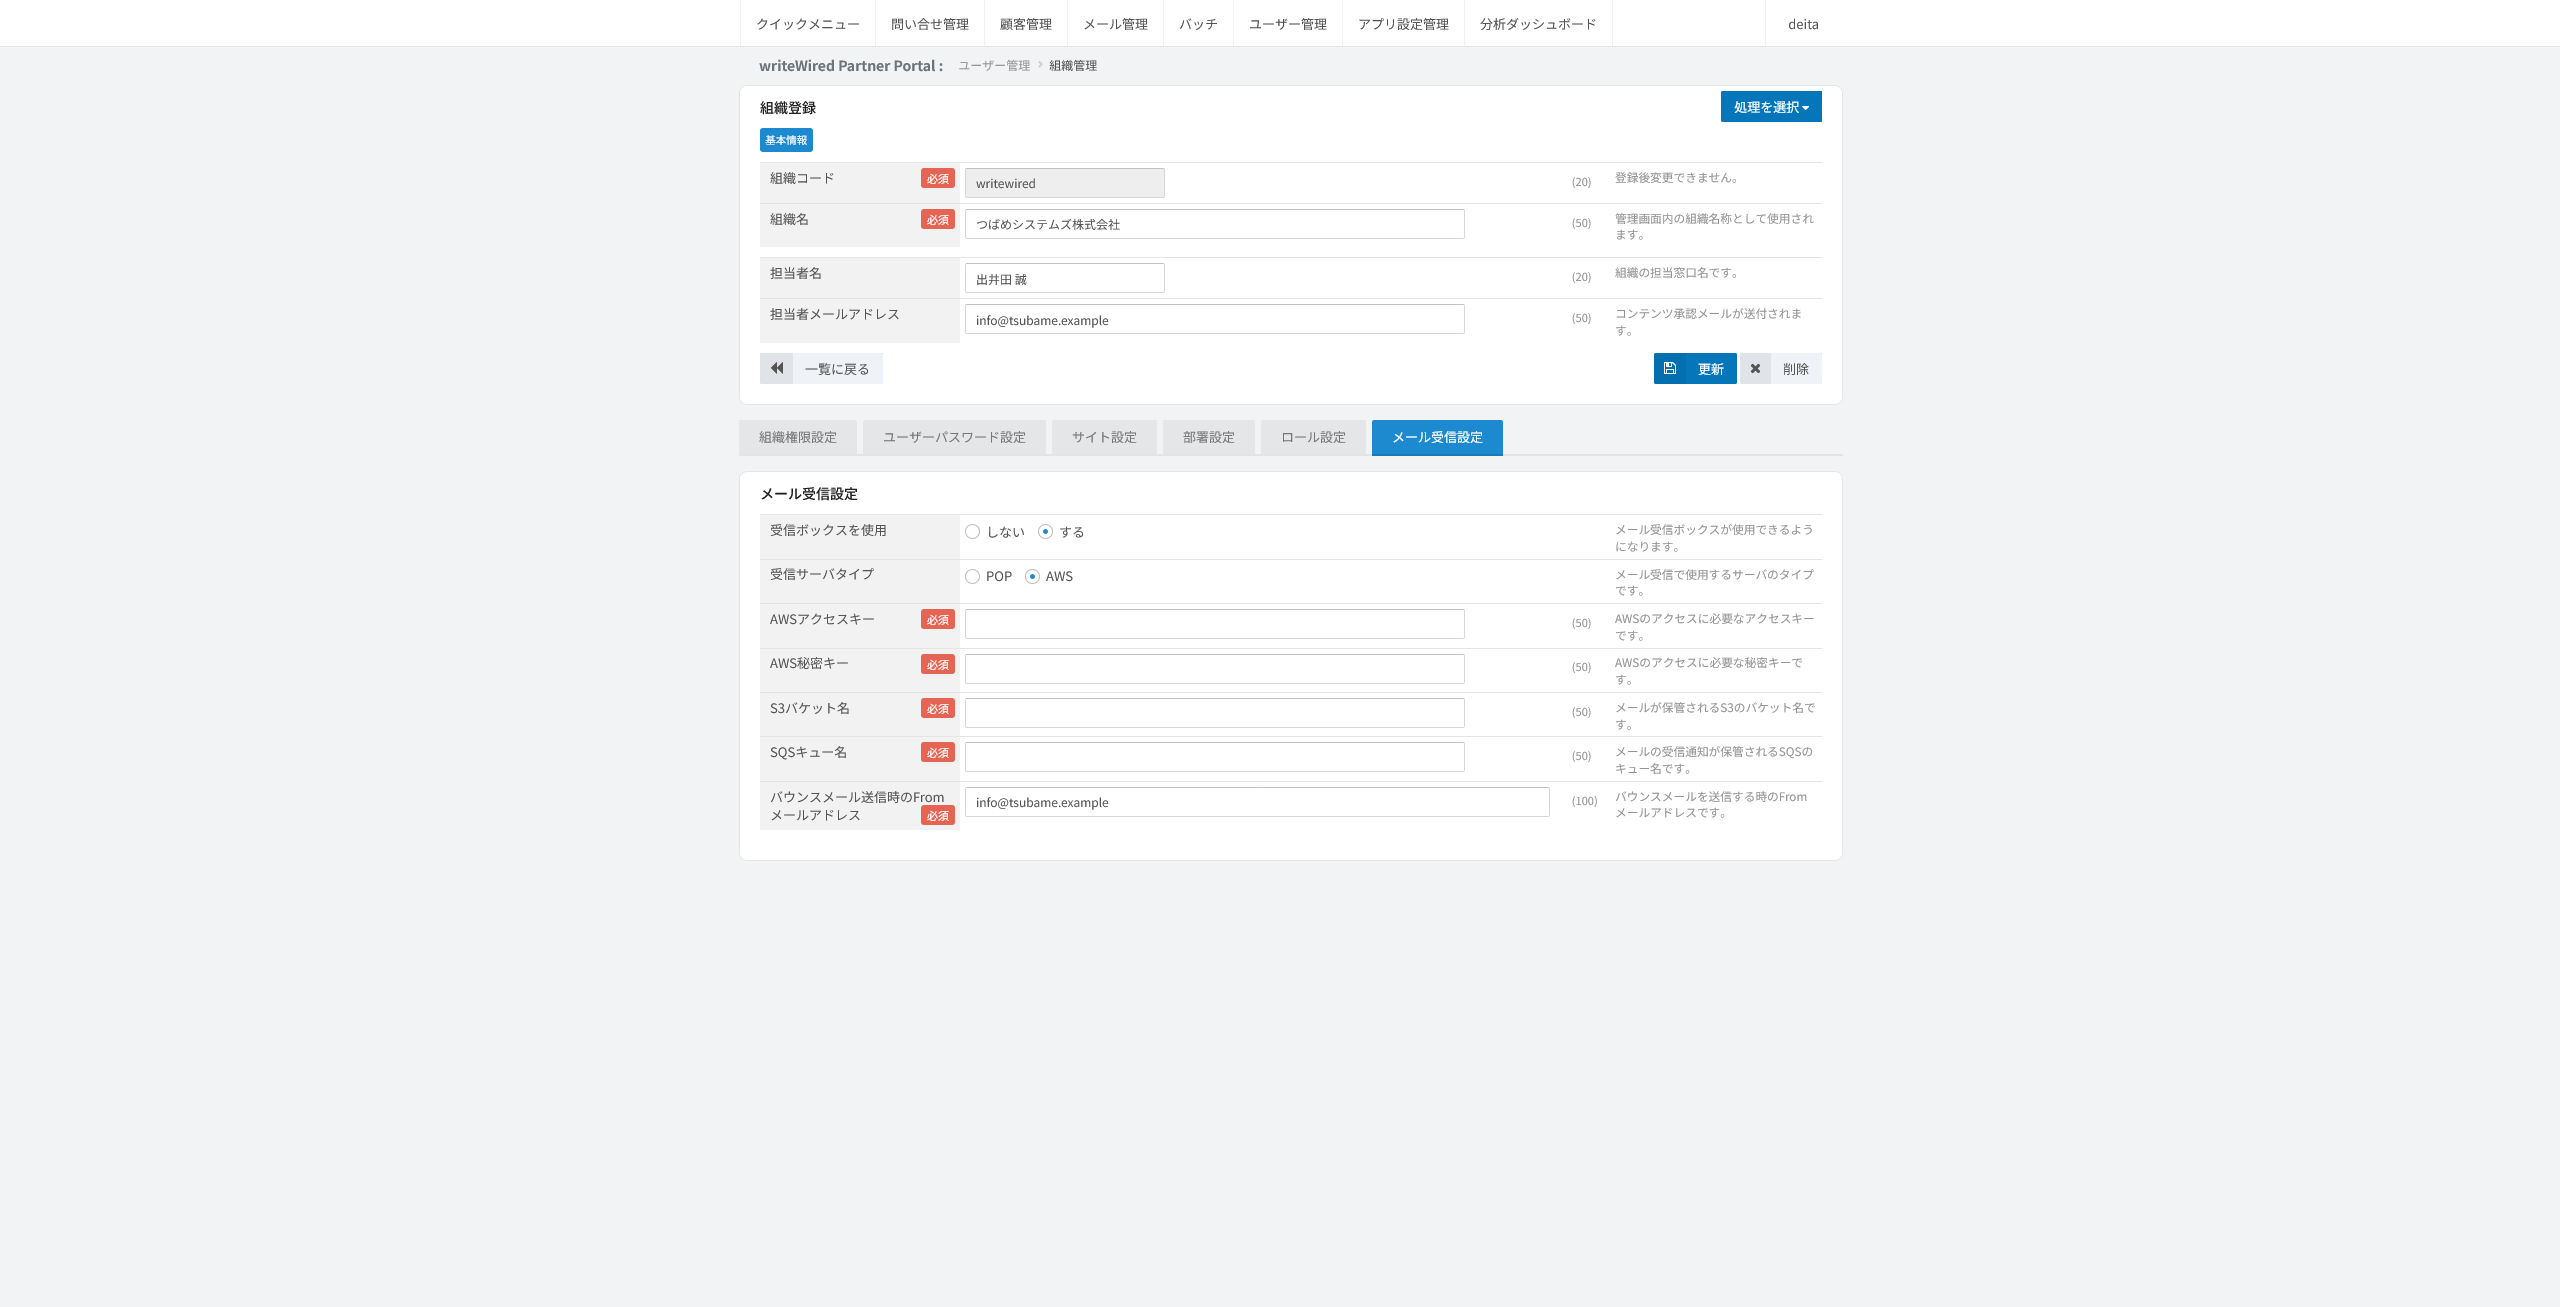This screenshot has width=2560, height=1307.
Task: Select する for 受信ボックスを使用
Action: [x=1045, y=532]
